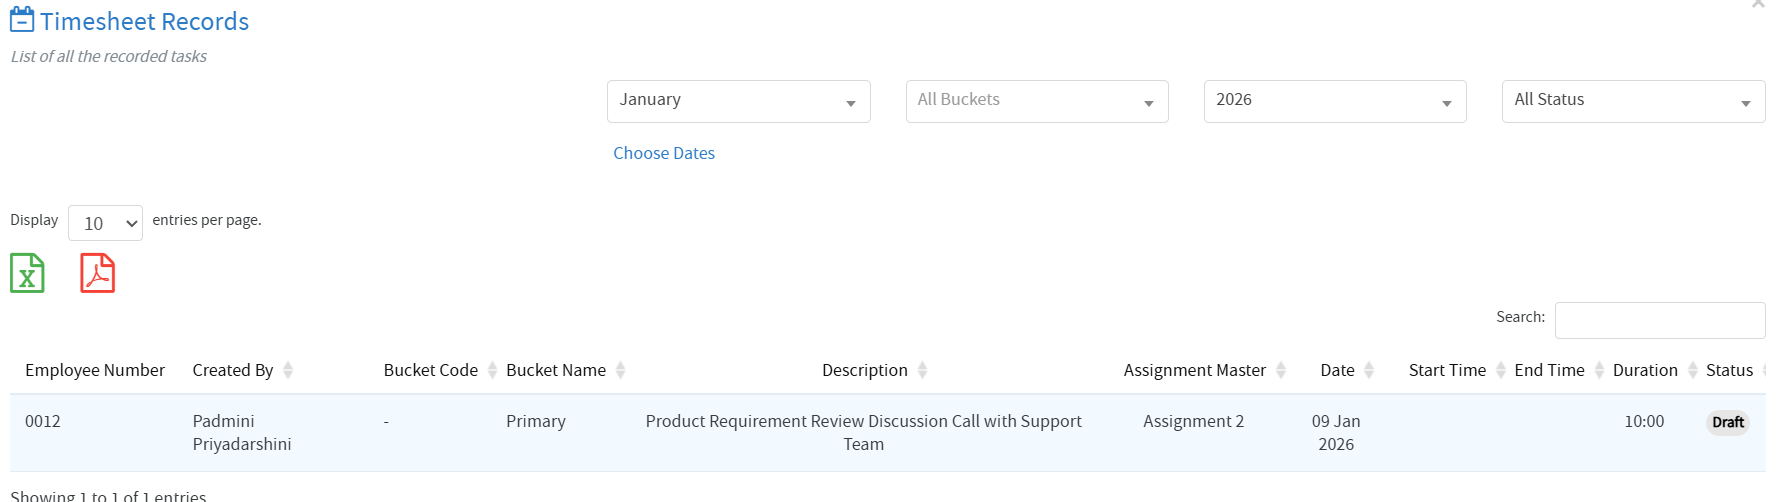Click the Draft status badge
Image resolution: width=1783 pixels, height=502 pixels.
(1727, 422)
